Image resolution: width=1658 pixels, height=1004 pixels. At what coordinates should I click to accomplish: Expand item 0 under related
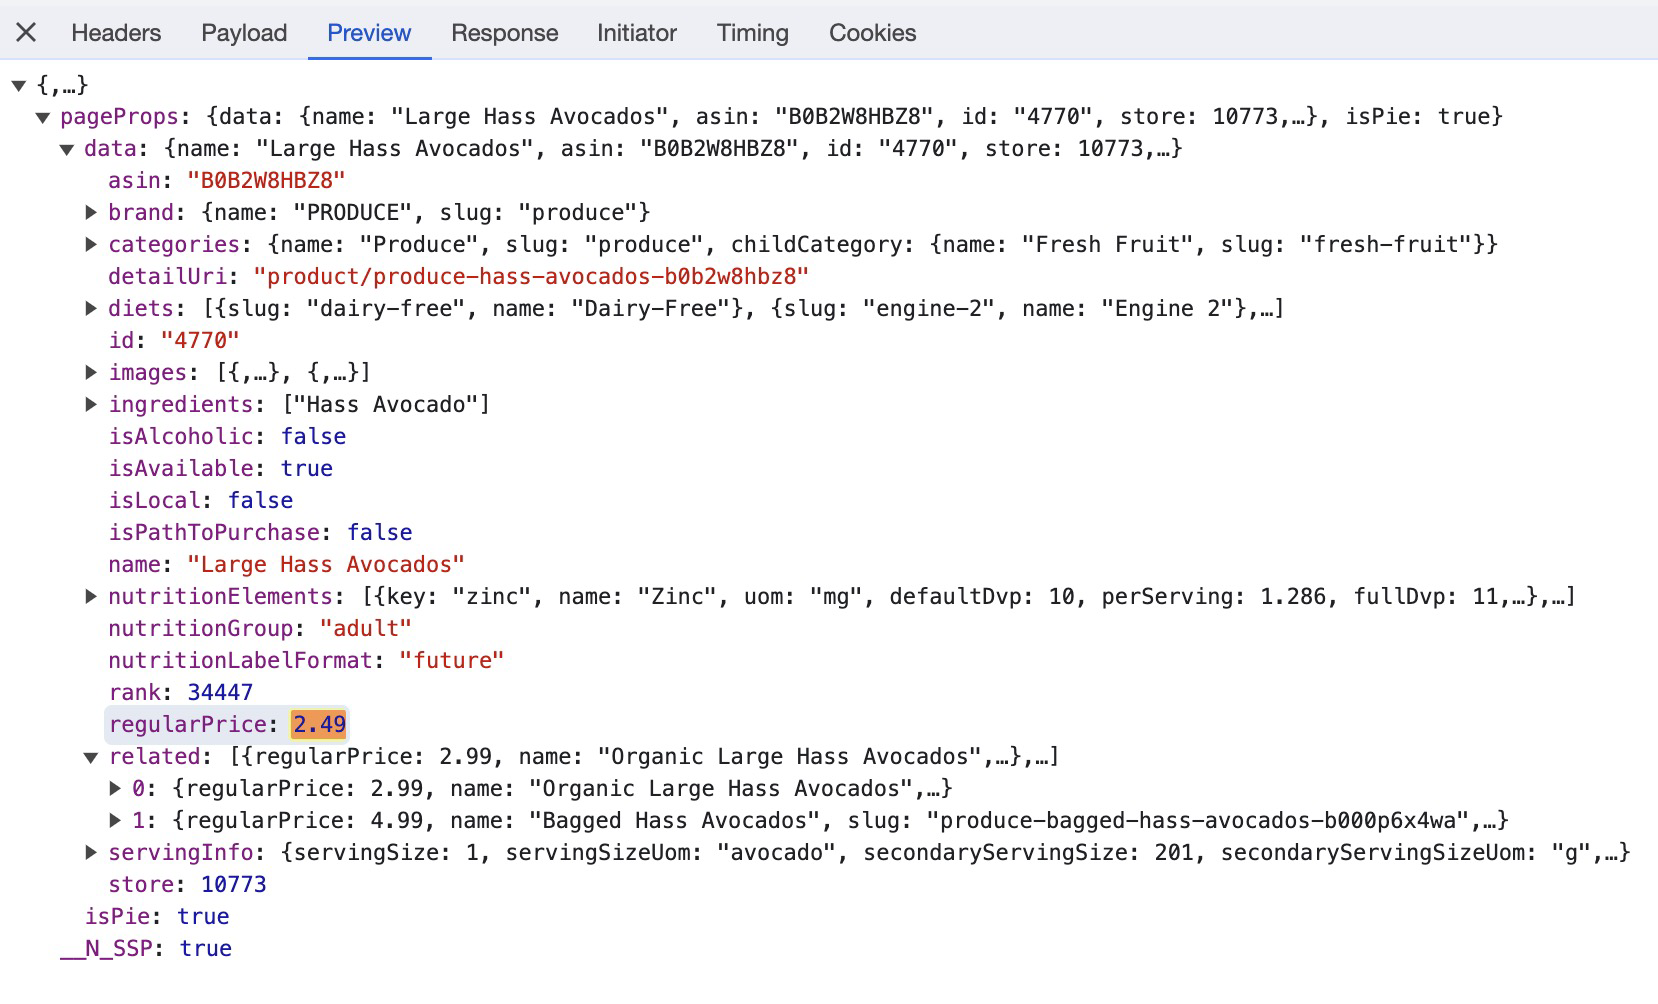coord(115,788)
